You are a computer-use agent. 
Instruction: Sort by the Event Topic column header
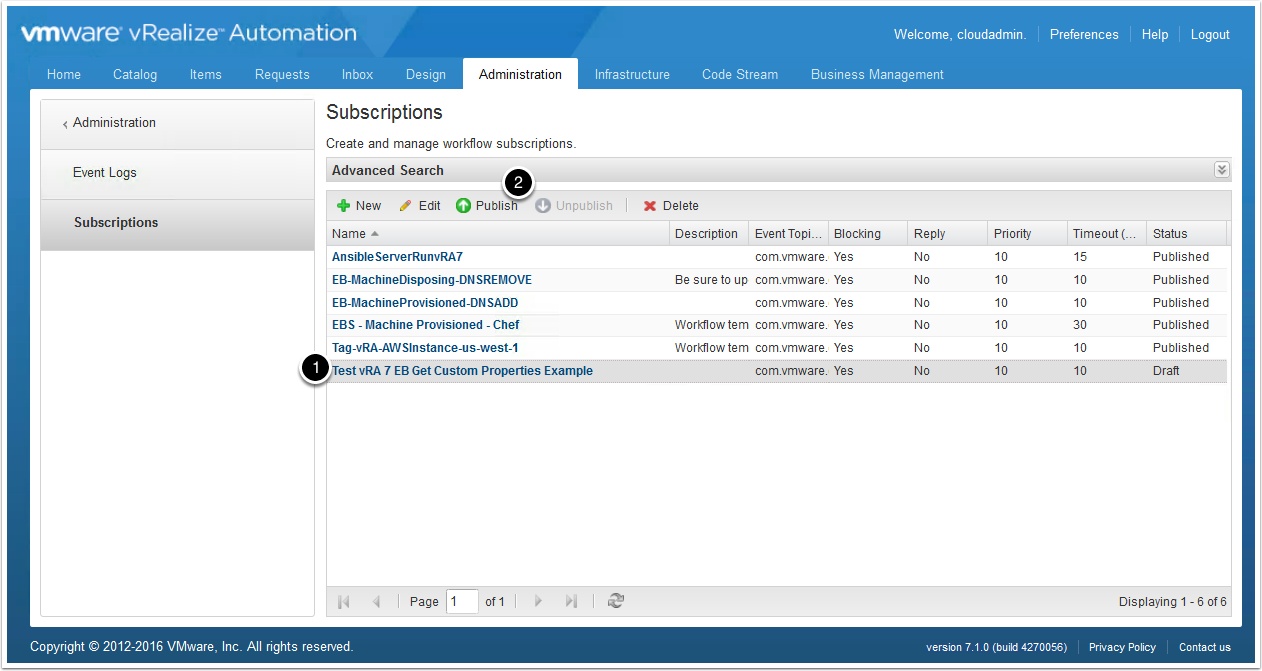[x=788, y=234]
